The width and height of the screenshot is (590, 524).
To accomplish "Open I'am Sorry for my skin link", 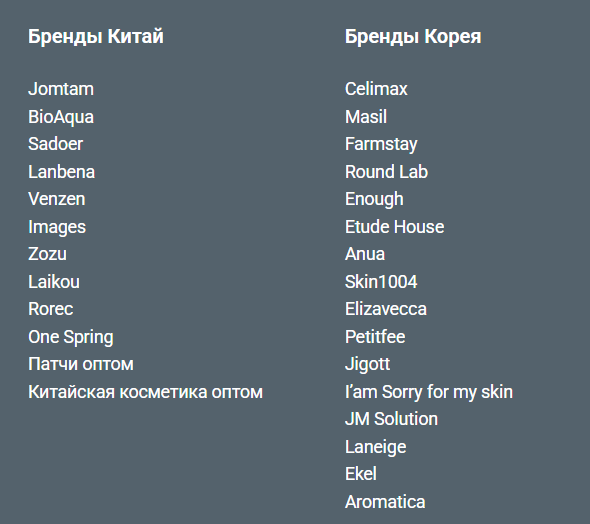I will (429, 392).
